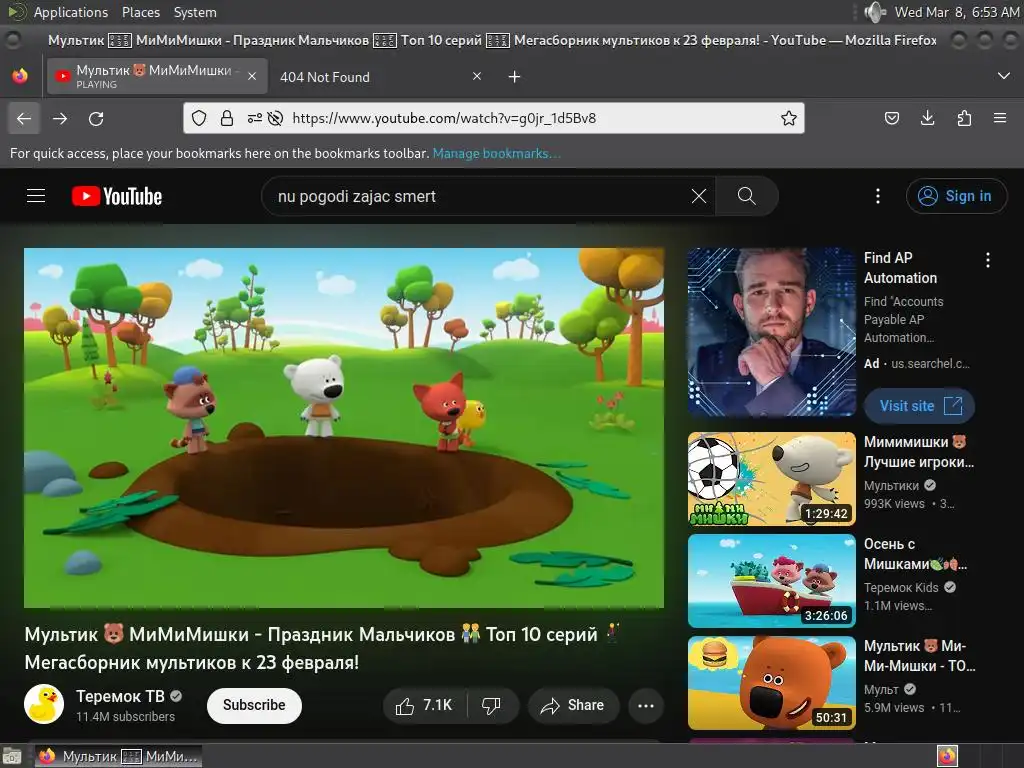Open the Firefox extensions puzzle icon
Screen dimensions: 1024x768
[964, 118]
